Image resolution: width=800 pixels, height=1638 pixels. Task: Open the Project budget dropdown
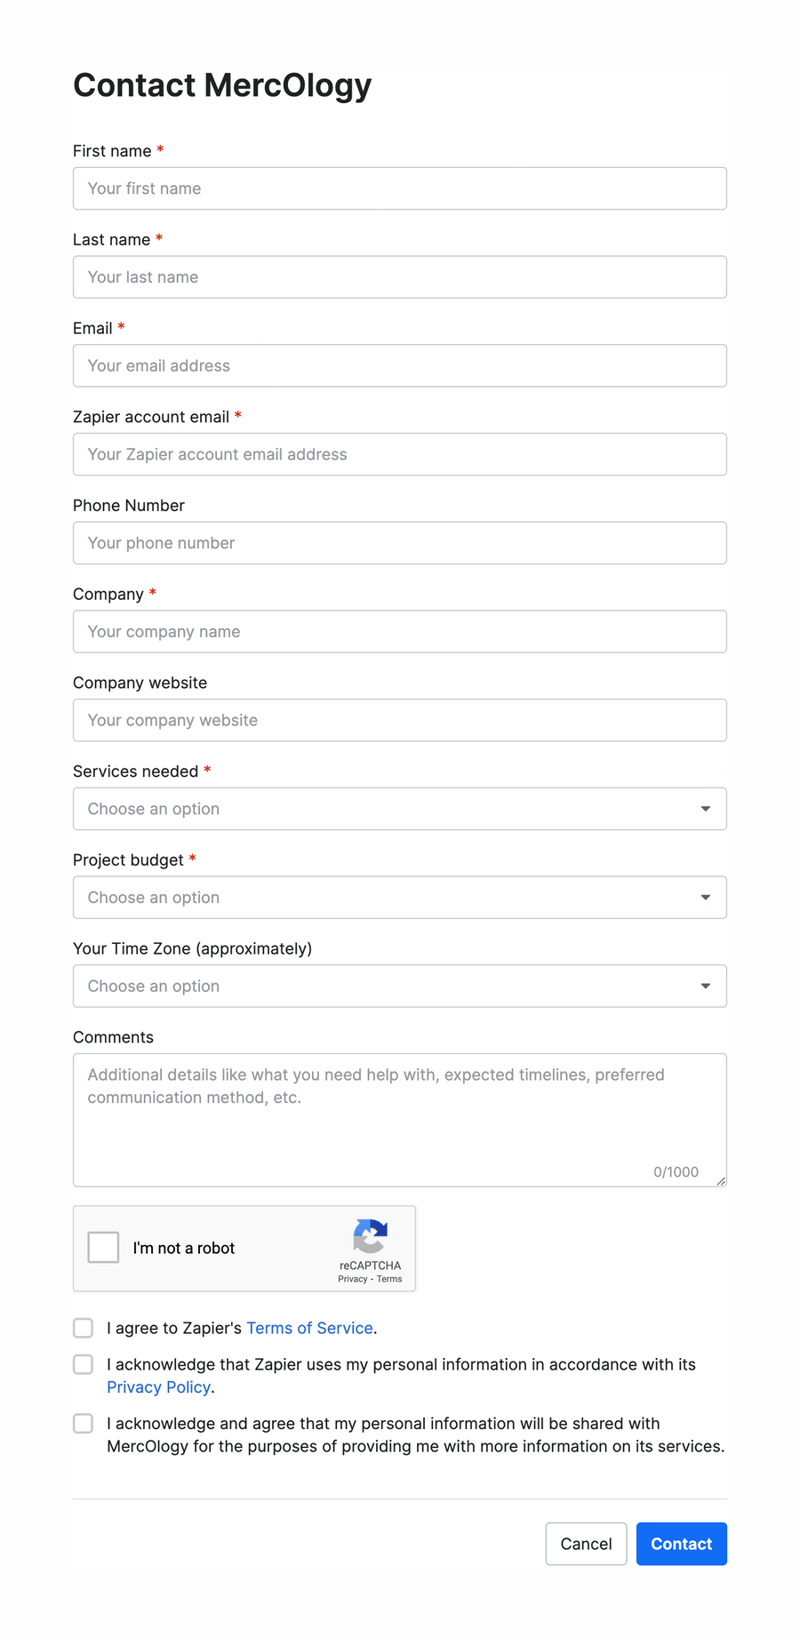tap(400, 897)
